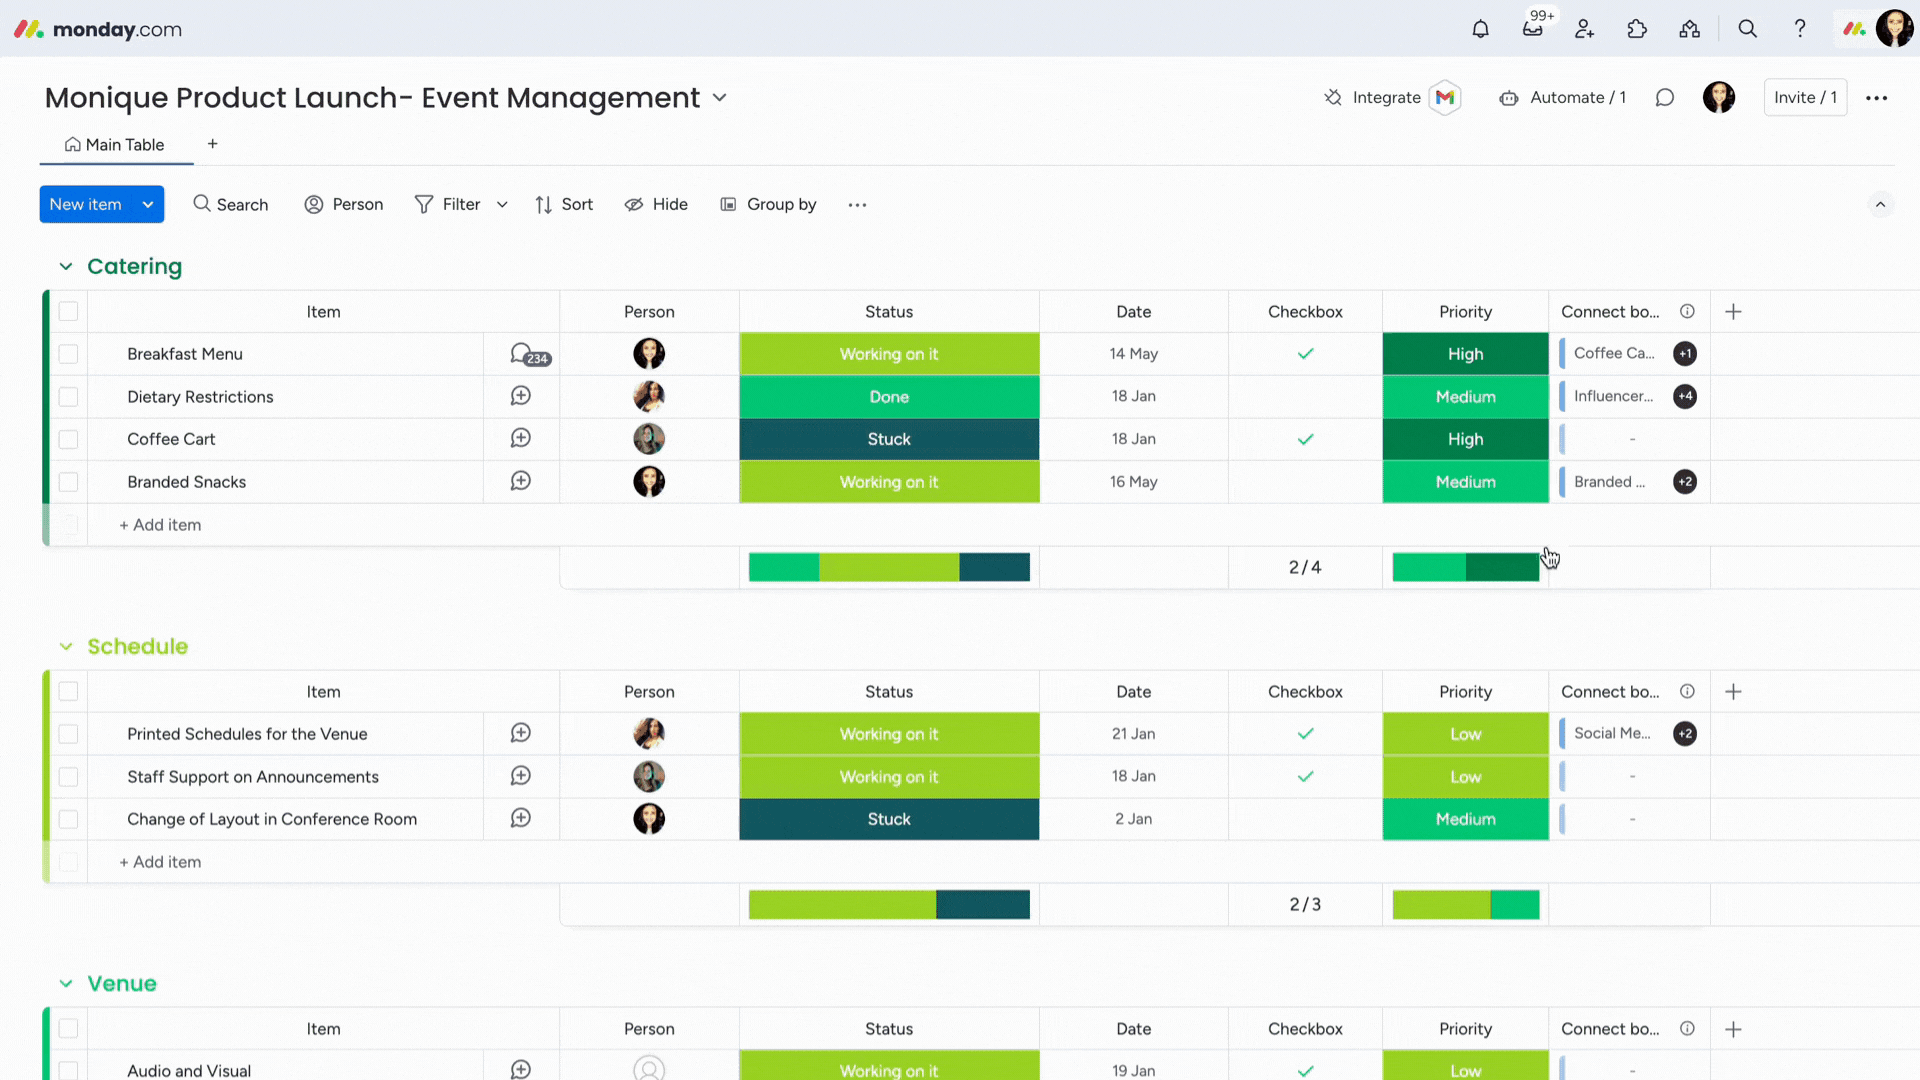The image size is (1920, 1080).
Task: Add a column to the Catering group
Action: pos(1733,311)
